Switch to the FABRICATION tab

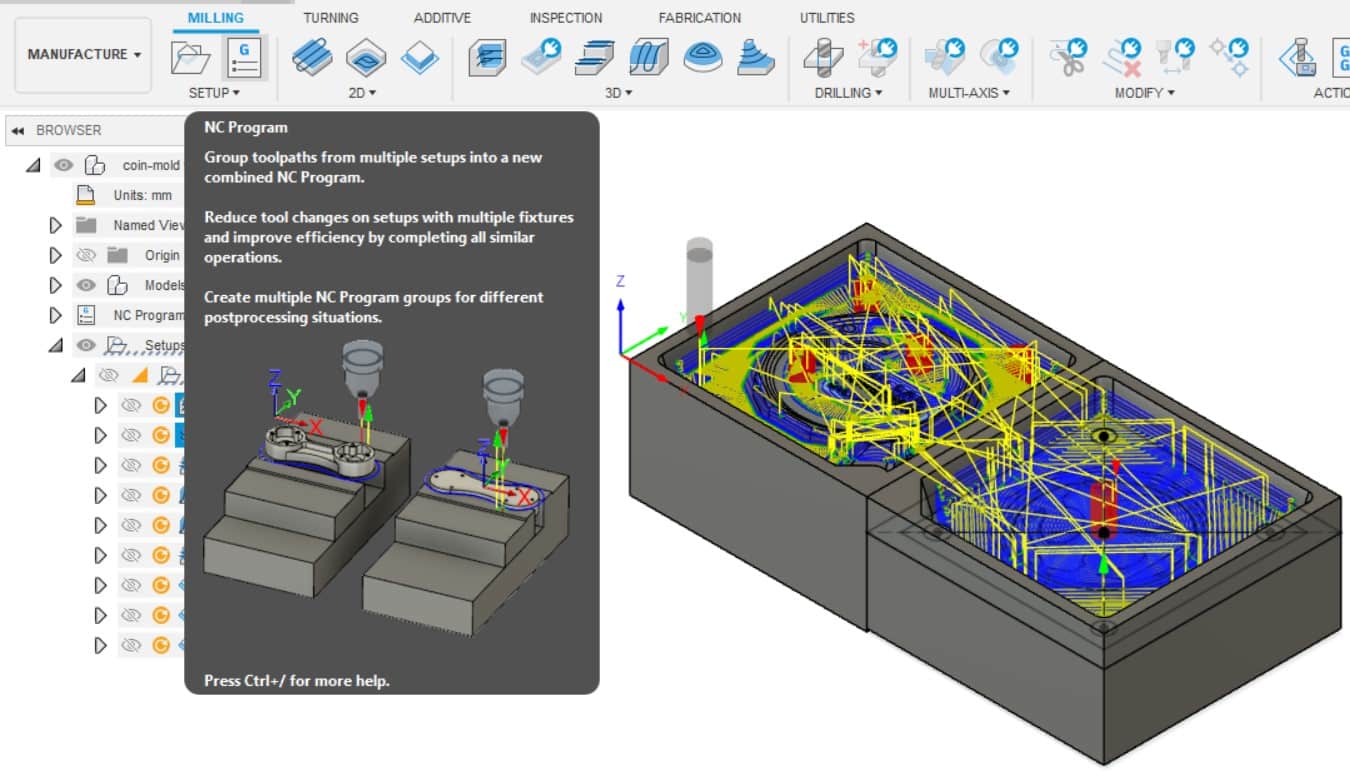pyautogui.click(x=700, y=18)
